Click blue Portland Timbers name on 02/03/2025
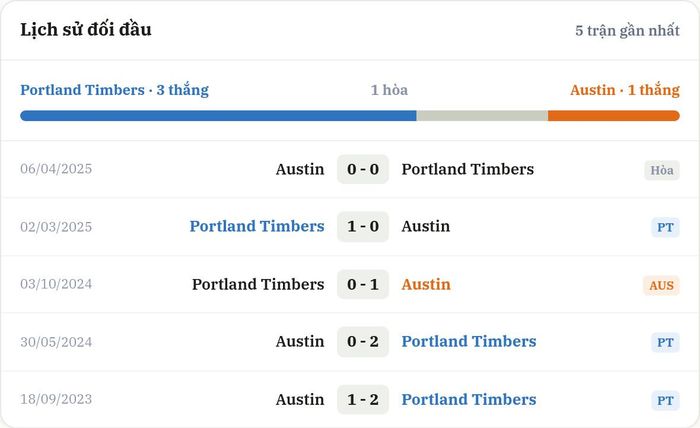 pos(257,226)
